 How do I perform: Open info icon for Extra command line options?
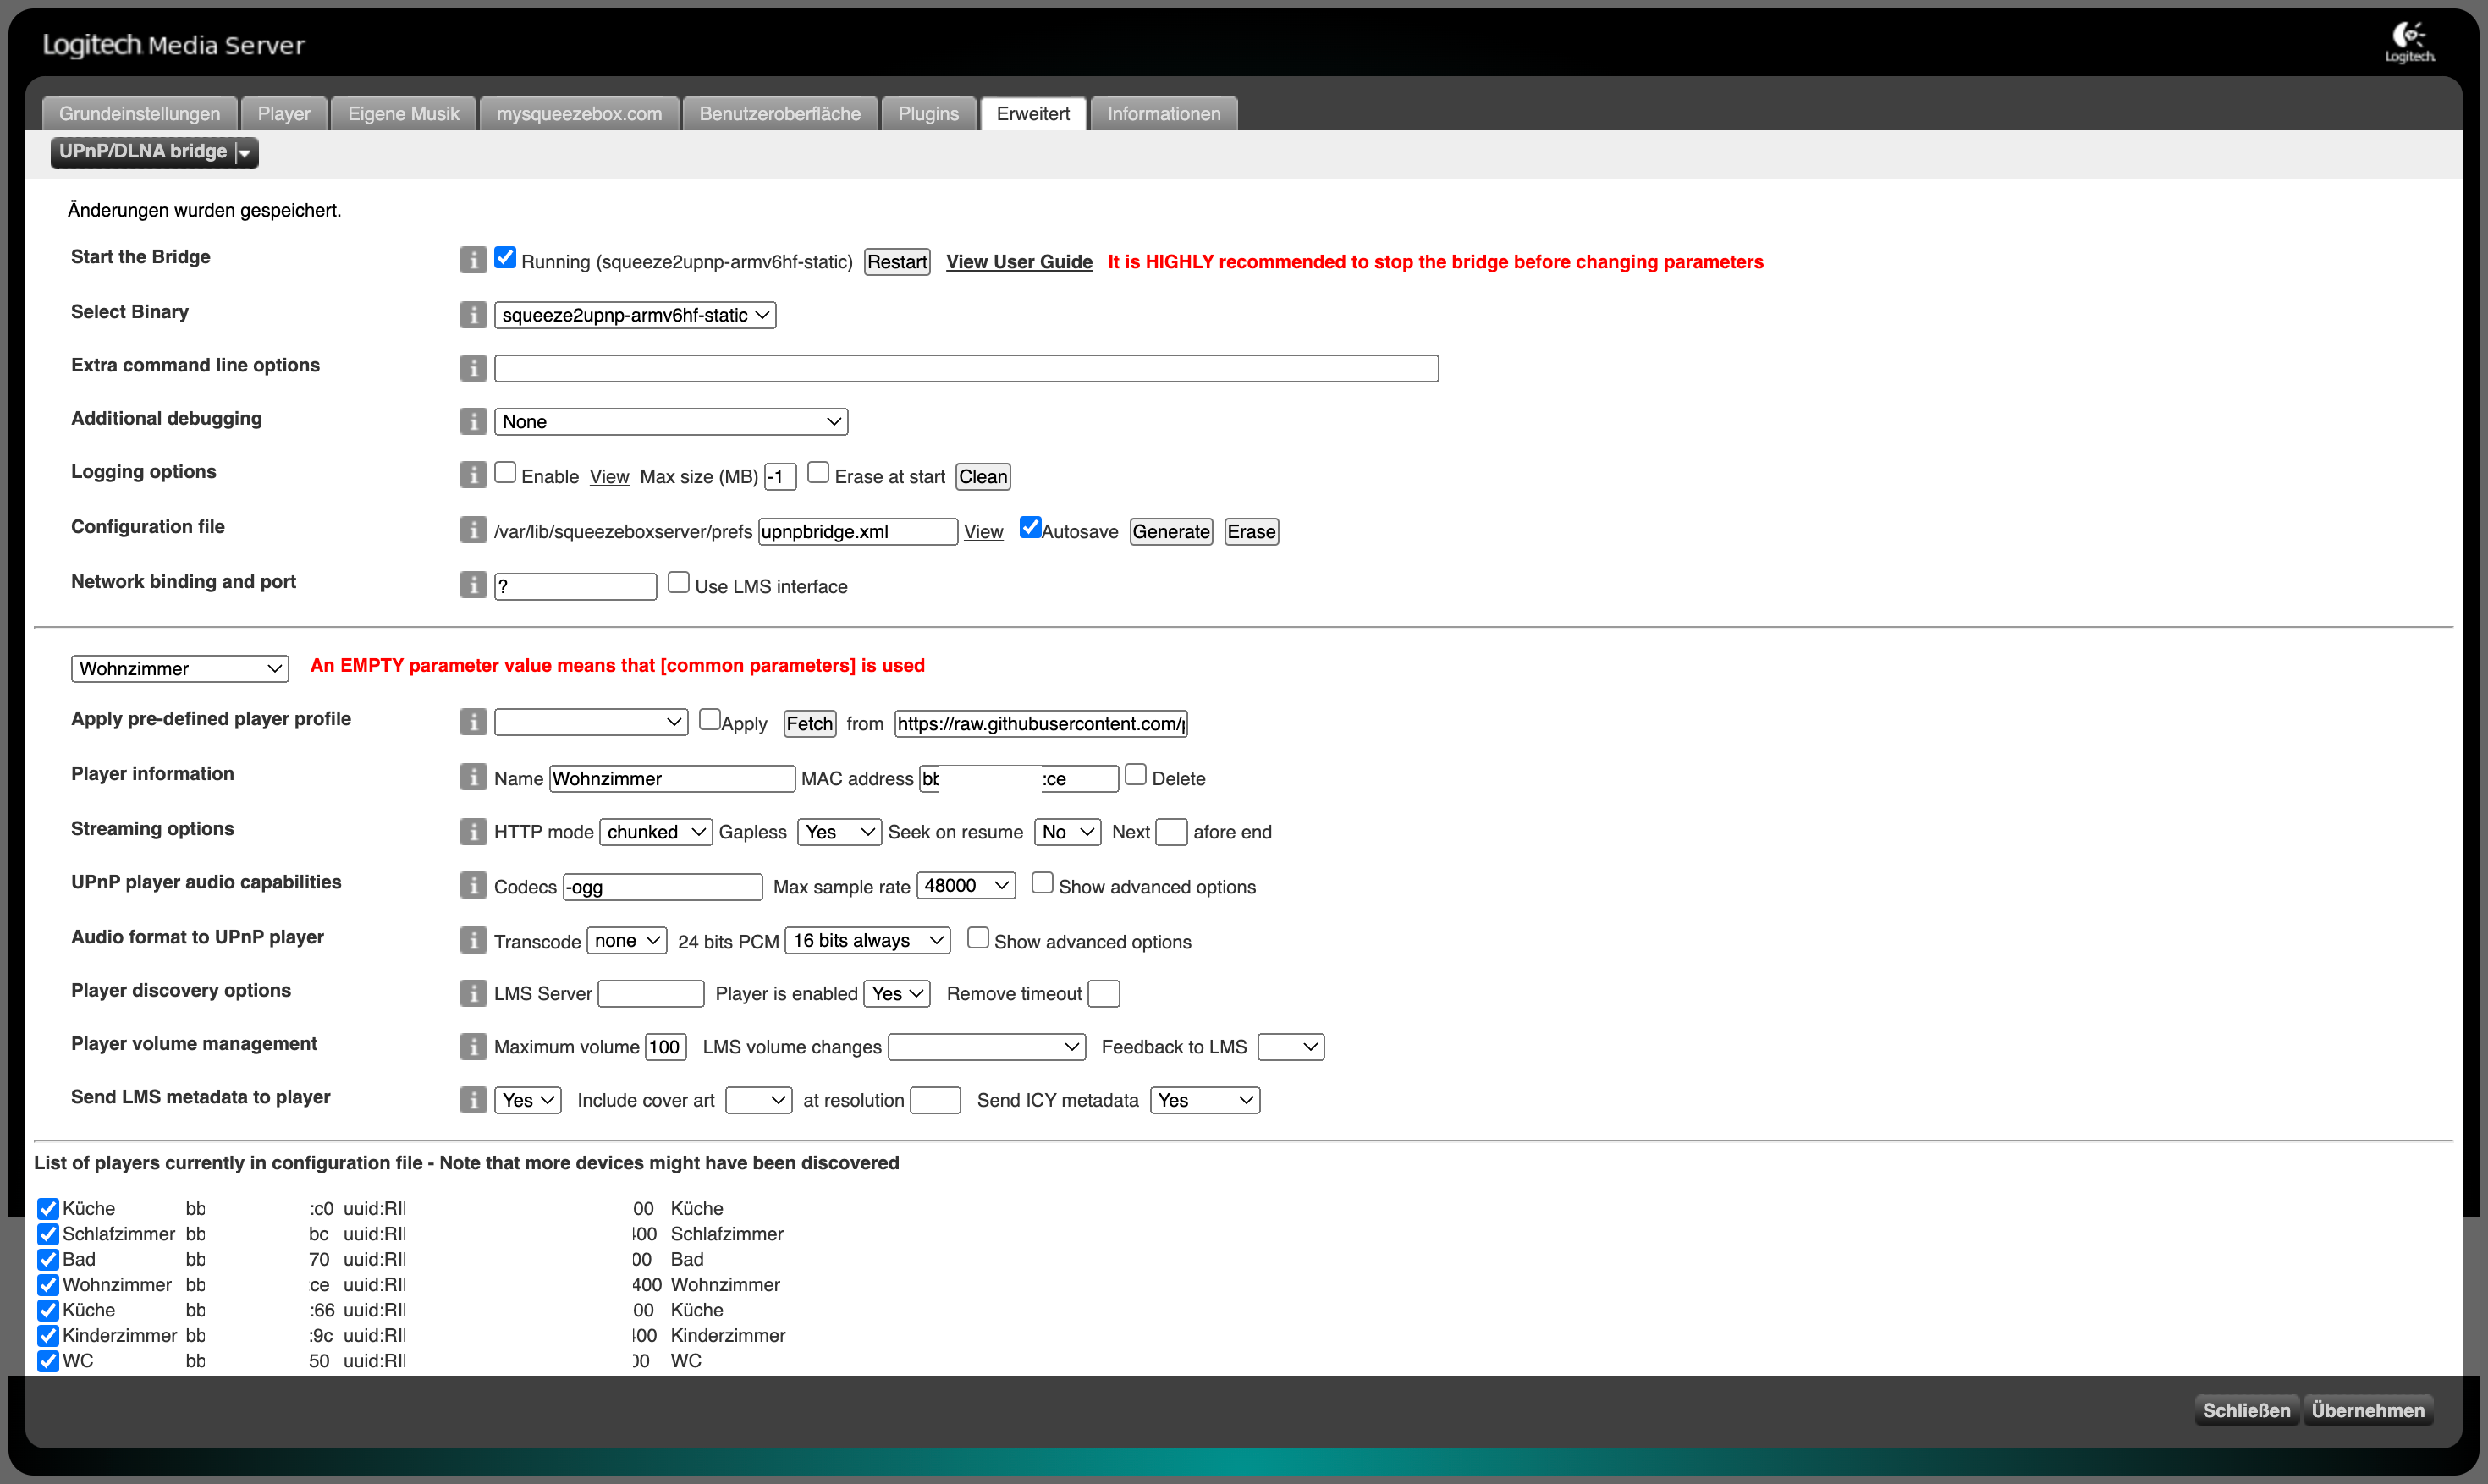coord(473,368)
